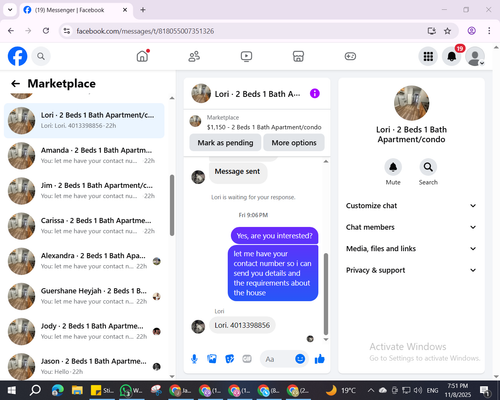Expand Privacy & support section
Image resolution: width=500 pixels, height=400 pixels.
coord(411,270)
